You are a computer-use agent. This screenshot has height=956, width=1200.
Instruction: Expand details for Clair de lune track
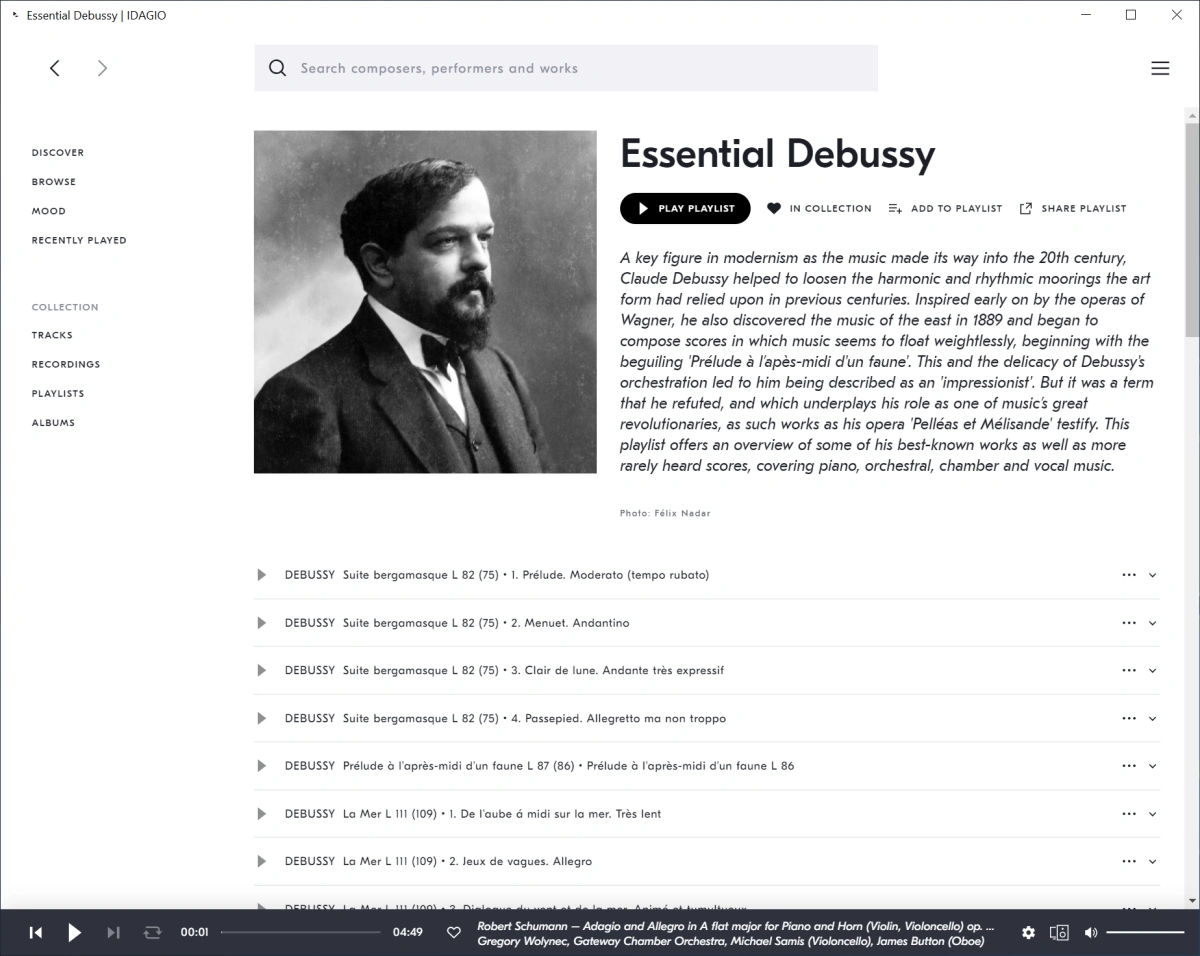(x=1152, y=670)
